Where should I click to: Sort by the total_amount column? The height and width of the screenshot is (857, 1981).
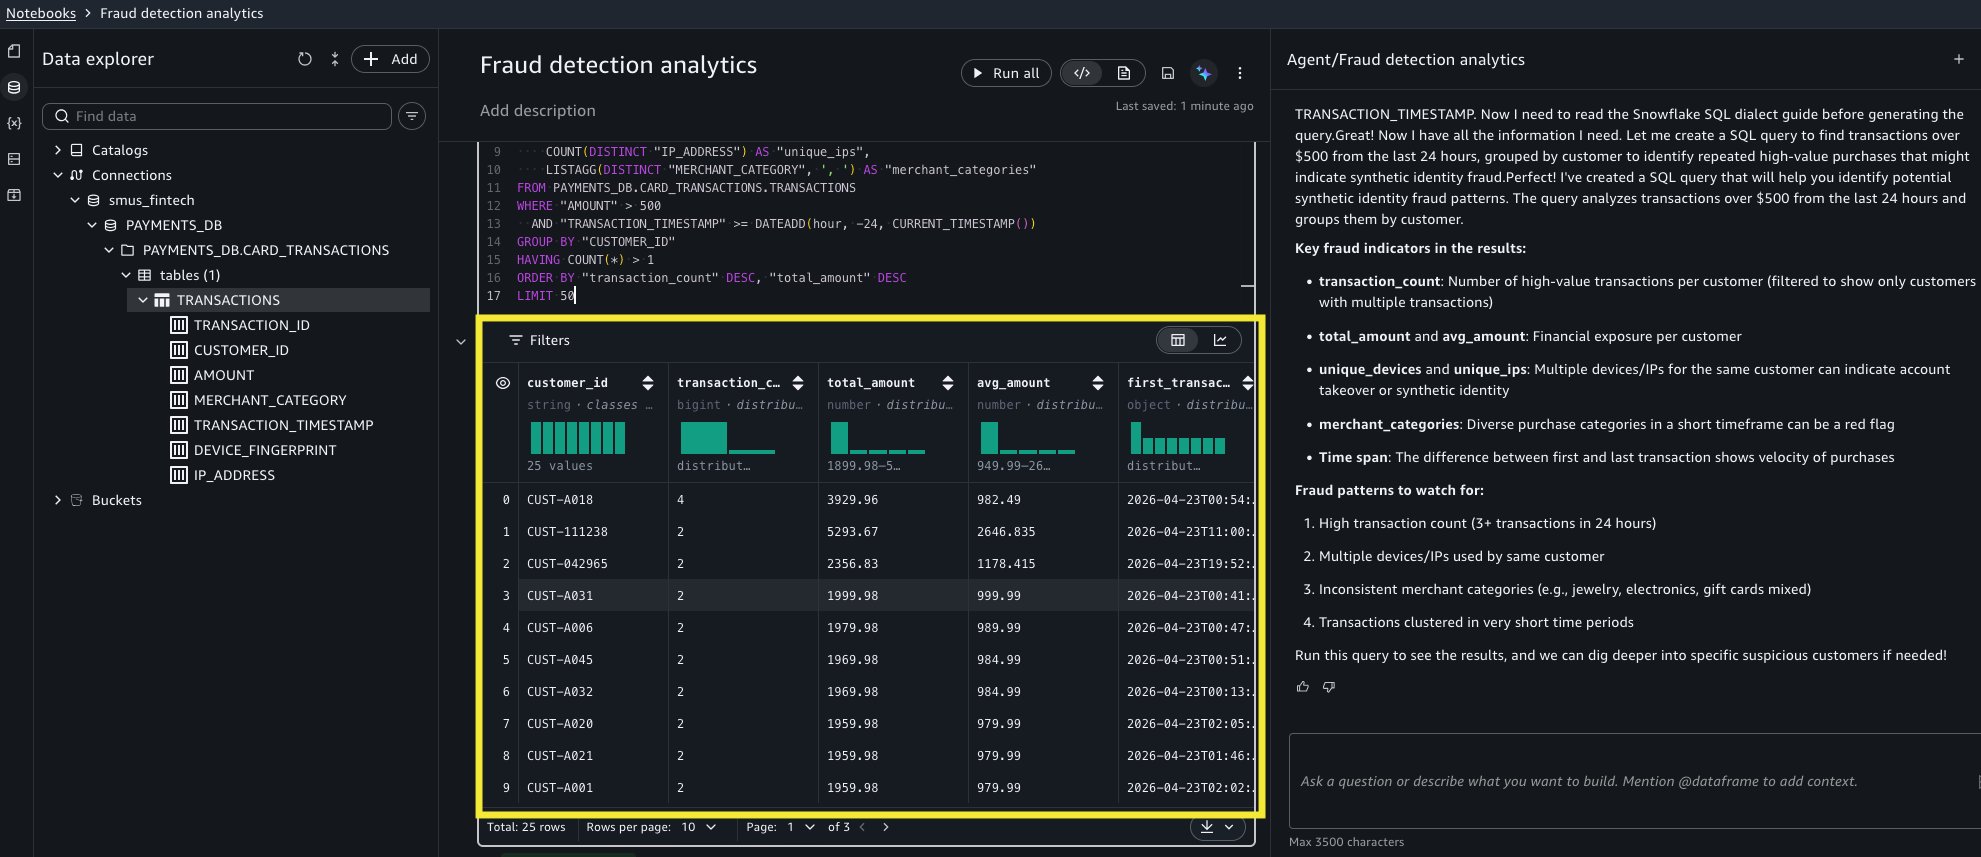[x=948, y=383]
